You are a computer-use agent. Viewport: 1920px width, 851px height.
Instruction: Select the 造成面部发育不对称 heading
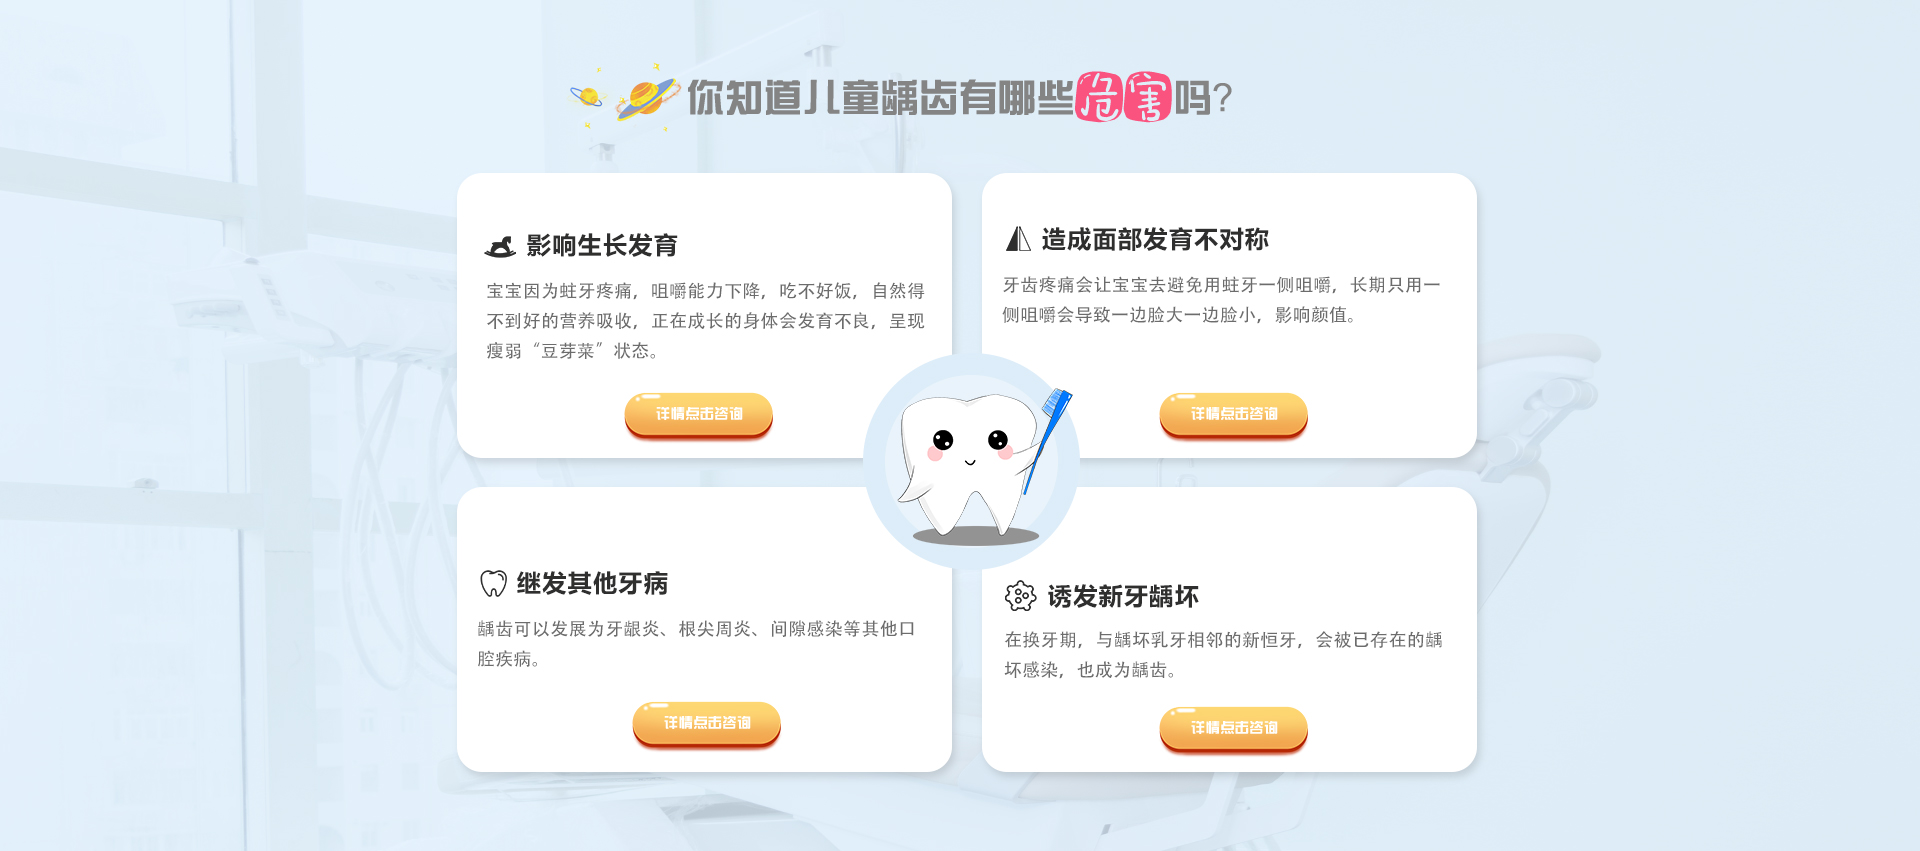coord(1155,240)
